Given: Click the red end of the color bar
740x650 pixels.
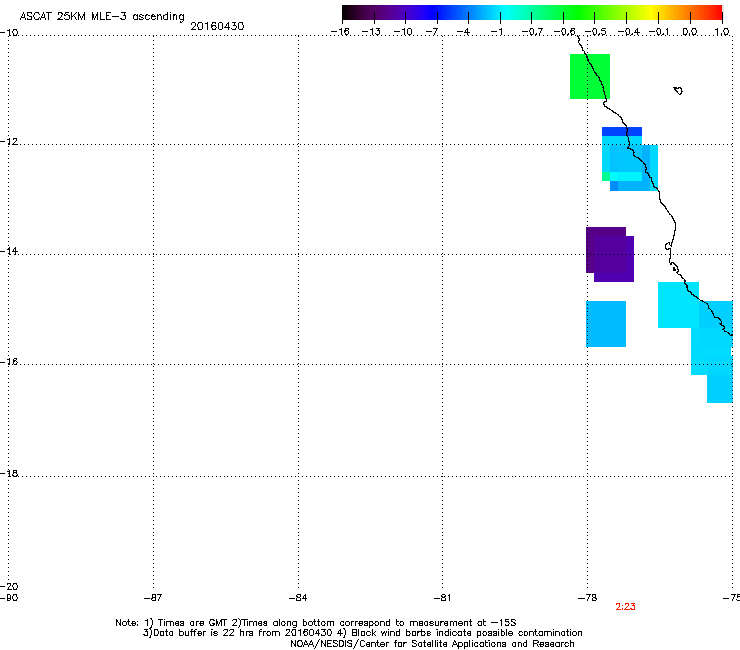Looking at the screenshot, I should pyautogui.click(x=716, y=13).
